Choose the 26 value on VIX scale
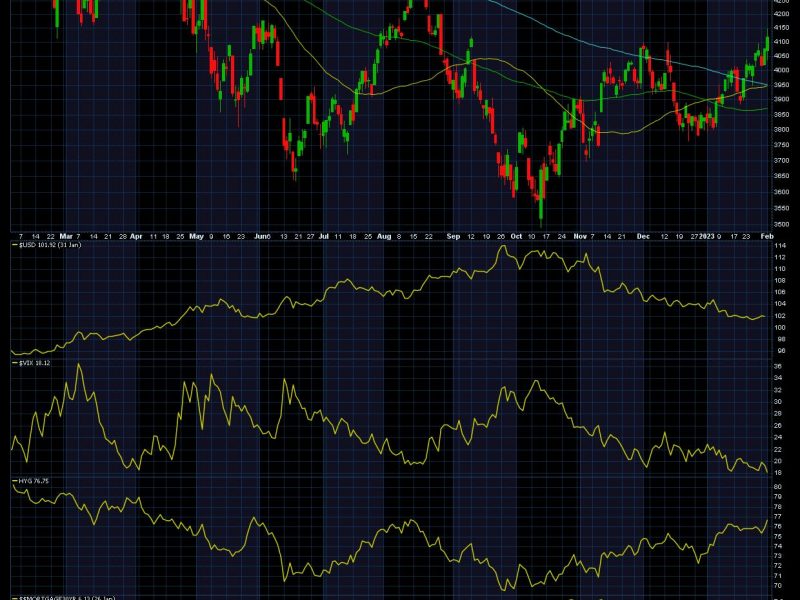The width and height of the screenshot is (800, 600). (778, 426)
